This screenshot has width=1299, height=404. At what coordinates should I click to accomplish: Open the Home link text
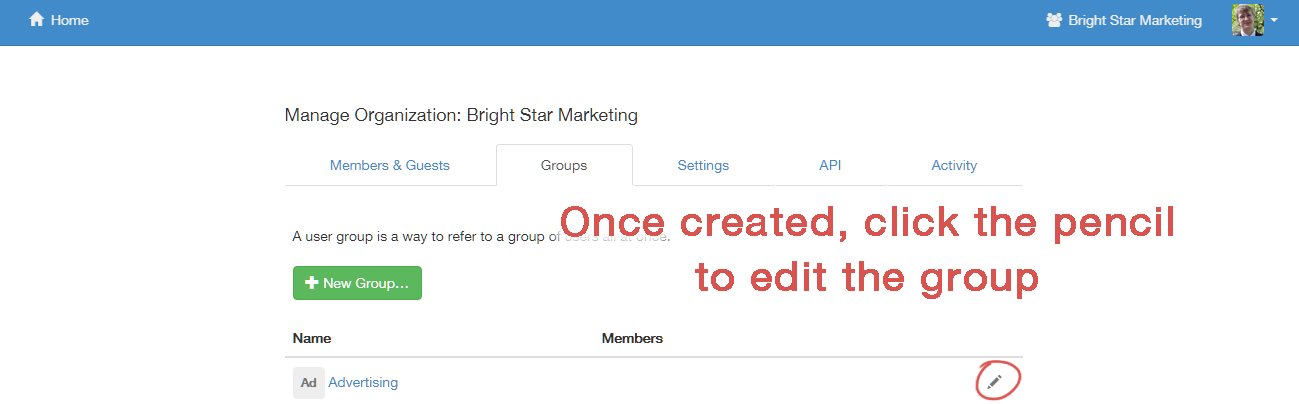click(x=70, y=20)
